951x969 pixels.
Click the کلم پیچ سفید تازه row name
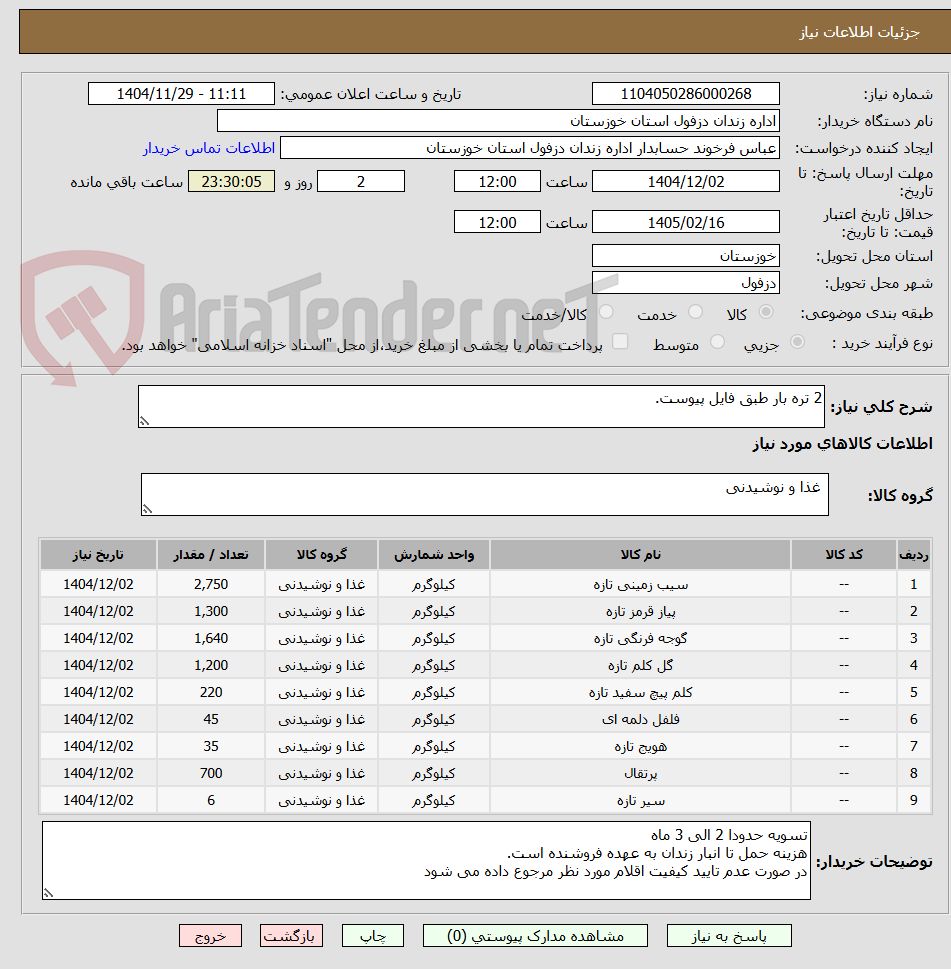tap(640, 693)
